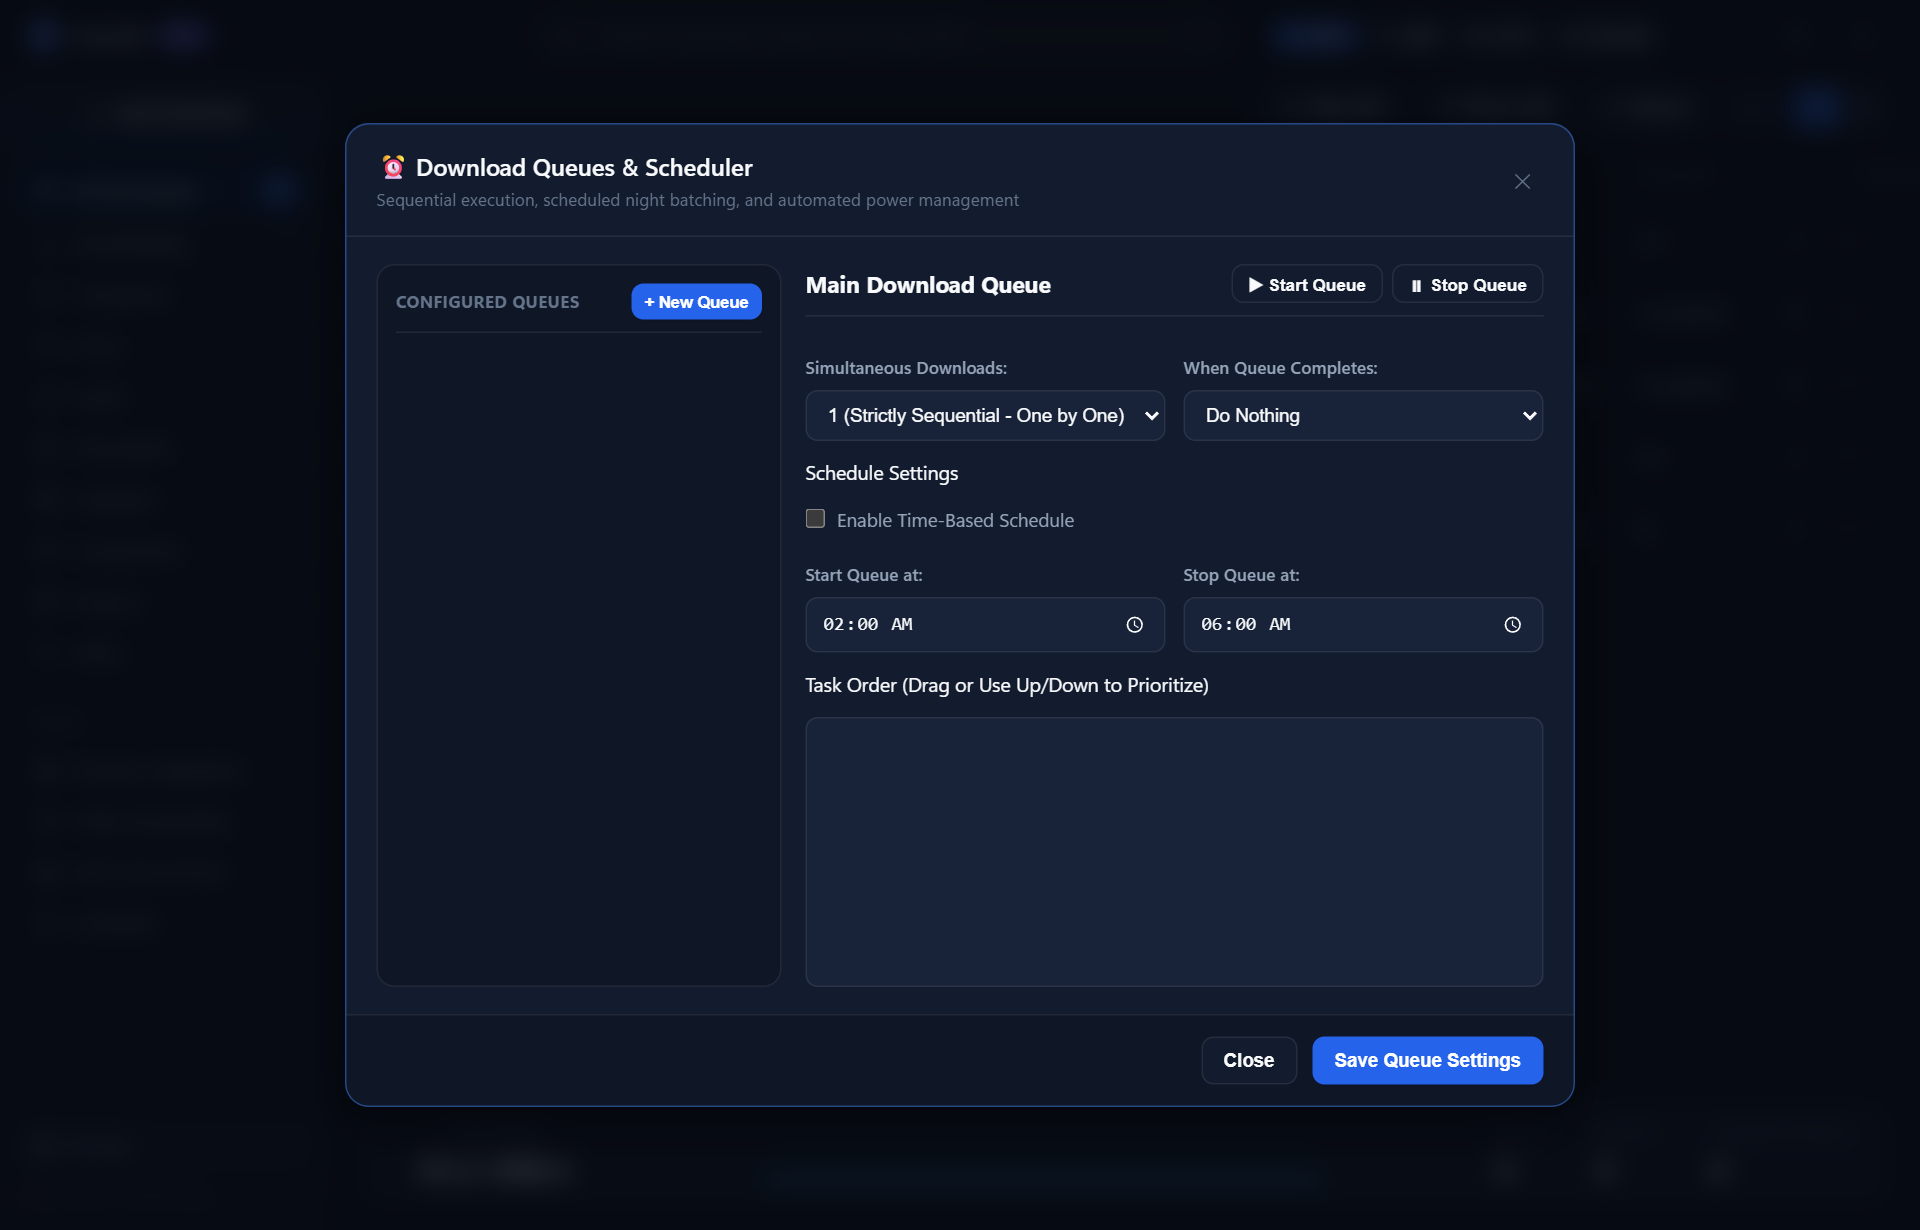Screen dimensions: 1920x1230
Task: Click the Task Order list area
Action: pos(1174,852)
